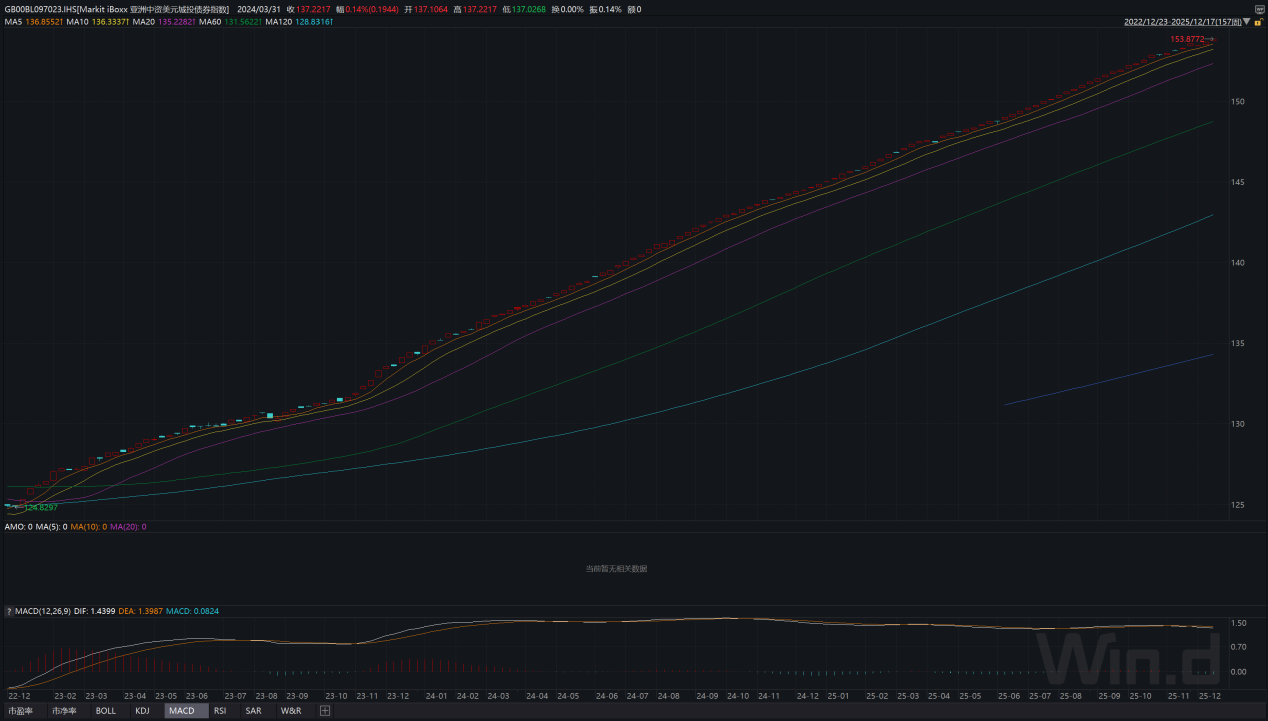Click the MACD help question mark icon
Image resolution: width=1268 pixels, height=721 pixels.
pos(9,610)
